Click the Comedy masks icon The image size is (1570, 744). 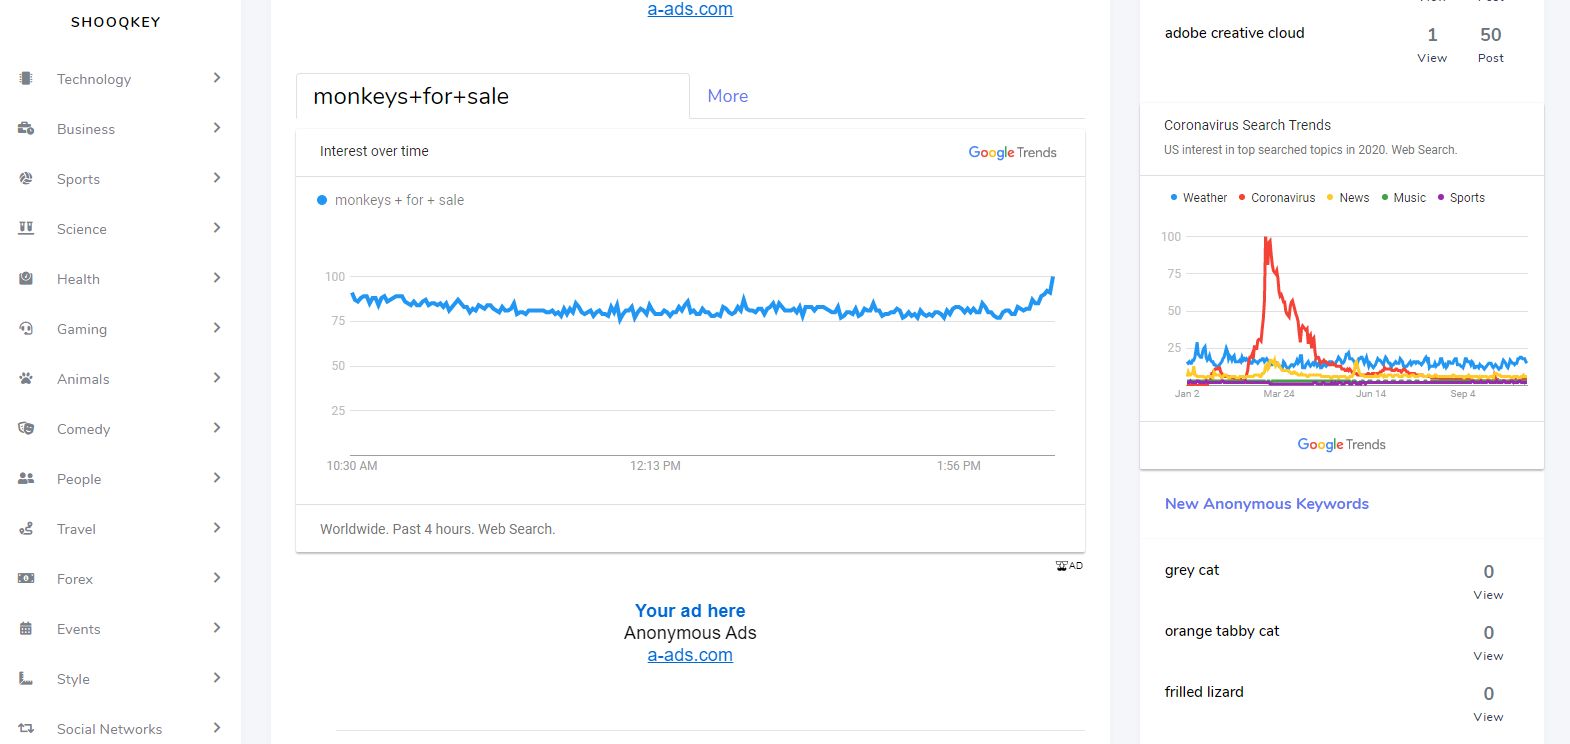coord(26,428)
